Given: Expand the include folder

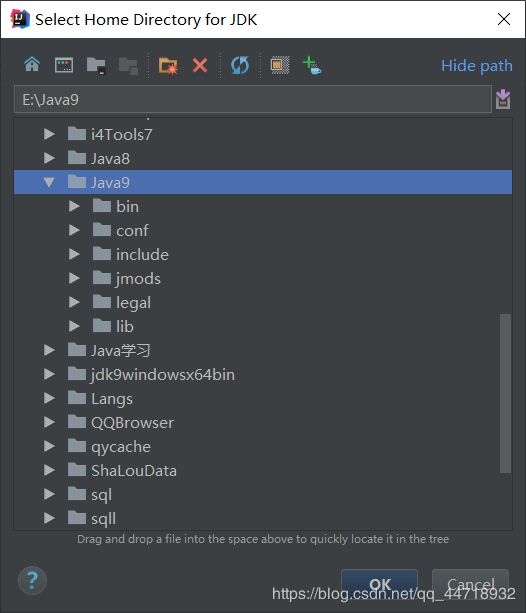Looking at the screenshot, I should [x=74, y=255].
